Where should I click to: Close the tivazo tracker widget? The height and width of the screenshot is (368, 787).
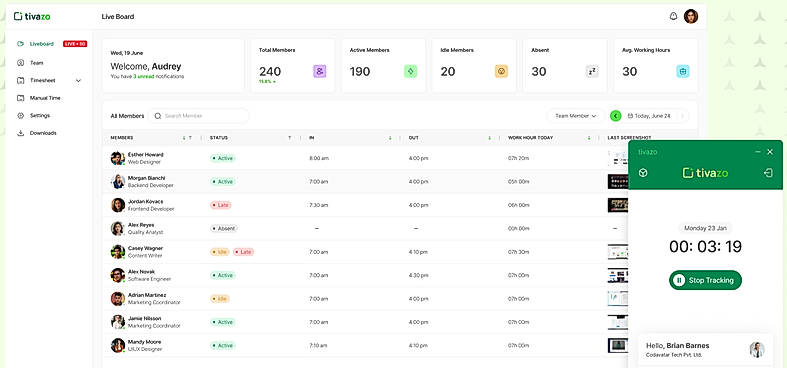pyautogui.click(x=770, y=152)
